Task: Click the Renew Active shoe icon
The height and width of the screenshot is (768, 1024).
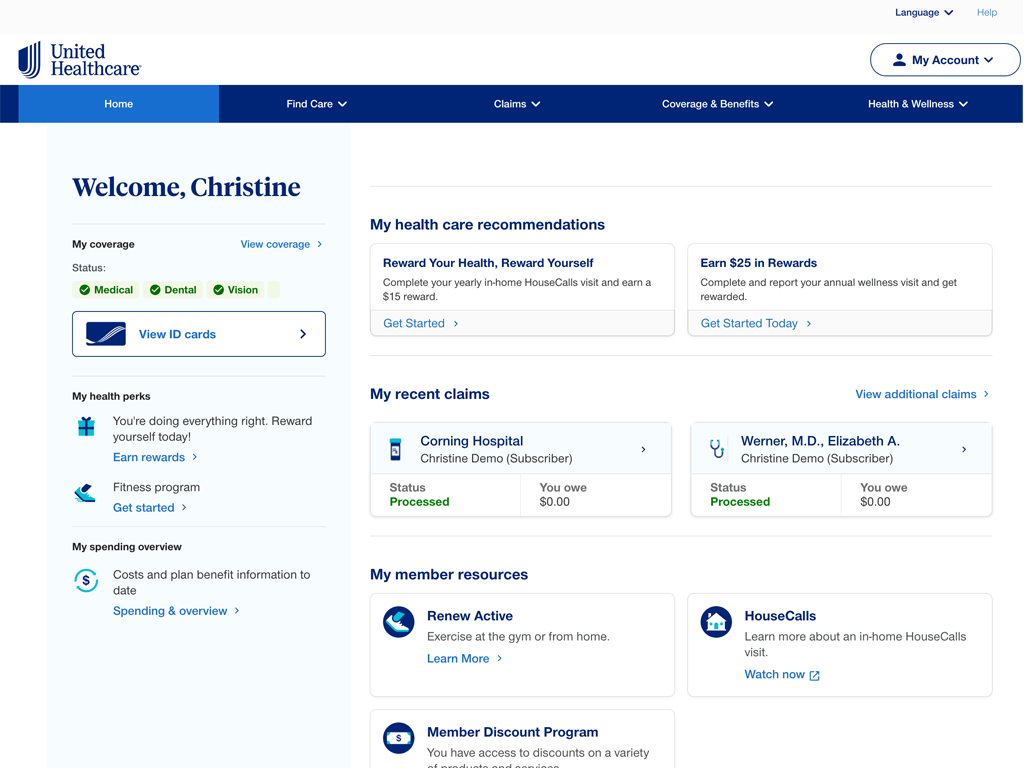Action: pyautogui.click(x=398, y=622)
